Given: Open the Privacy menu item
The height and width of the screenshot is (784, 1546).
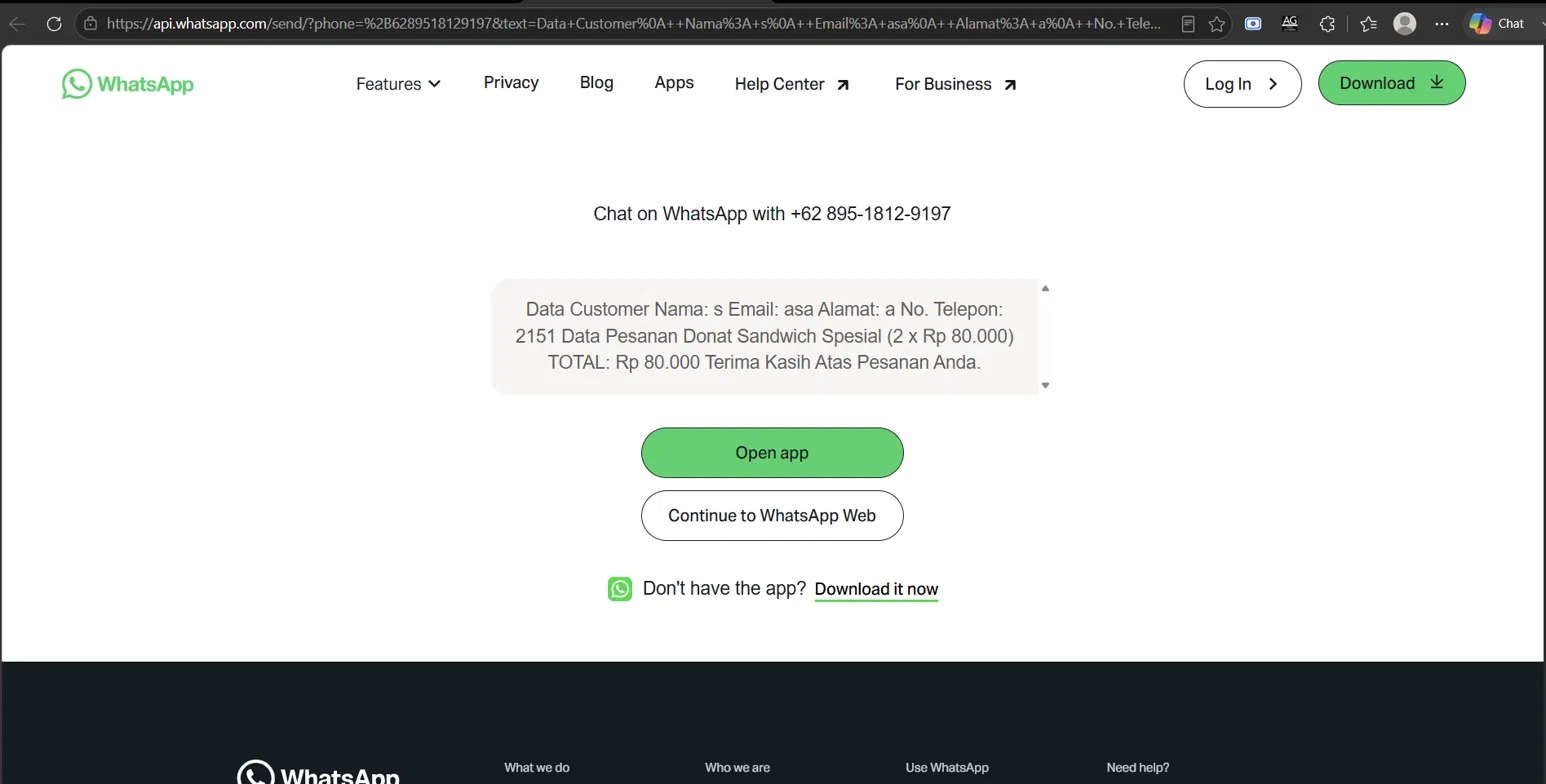Looking at the screenshot, I should (511, 83).
